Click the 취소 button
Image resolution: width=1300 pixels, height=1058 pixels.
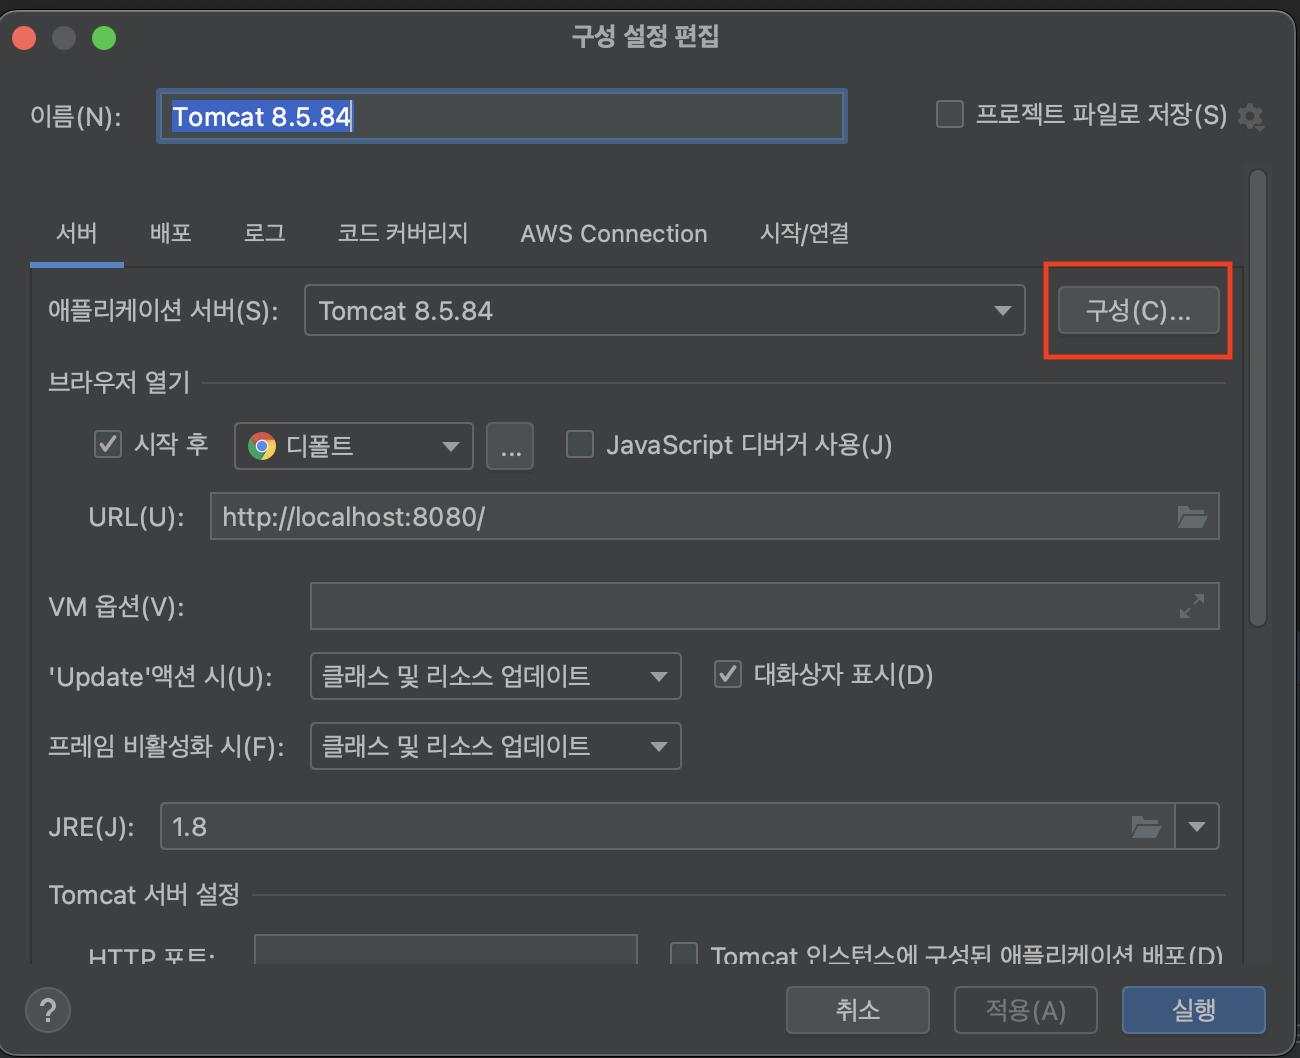858,1010
